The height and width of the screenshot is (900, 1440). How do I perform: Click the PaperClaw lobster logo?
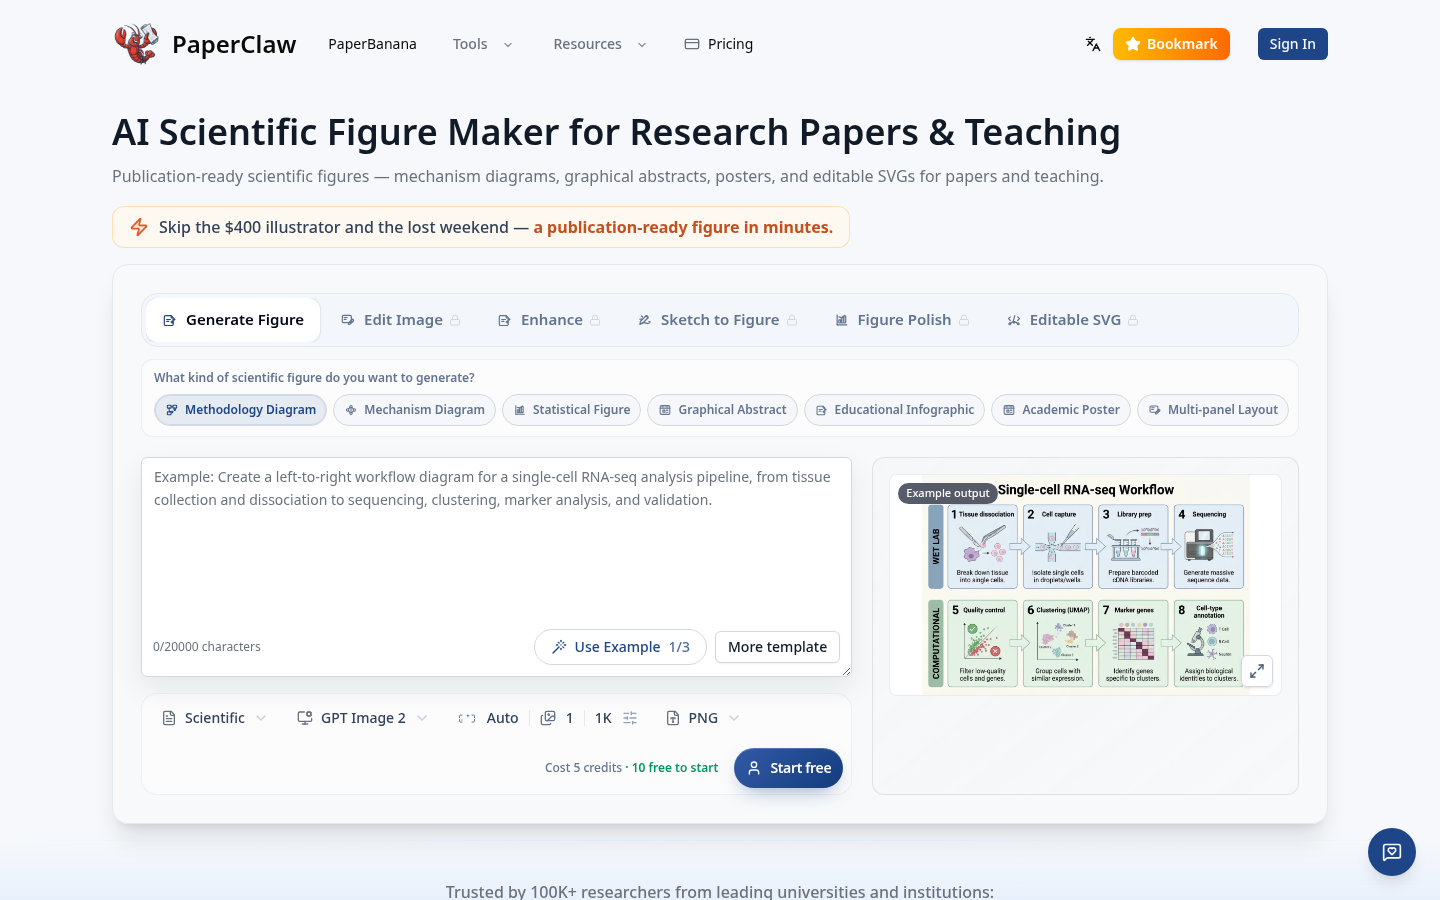point(136,44)
